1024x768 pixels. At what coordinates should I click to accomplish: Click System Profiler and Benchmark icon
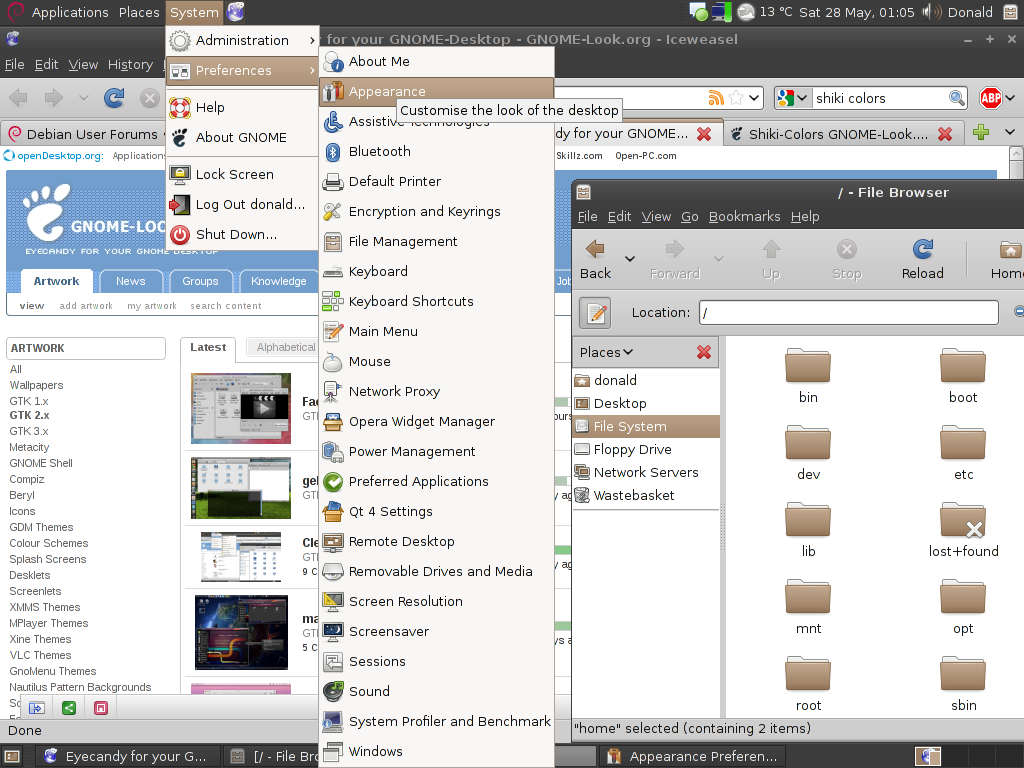pos(333,722)
